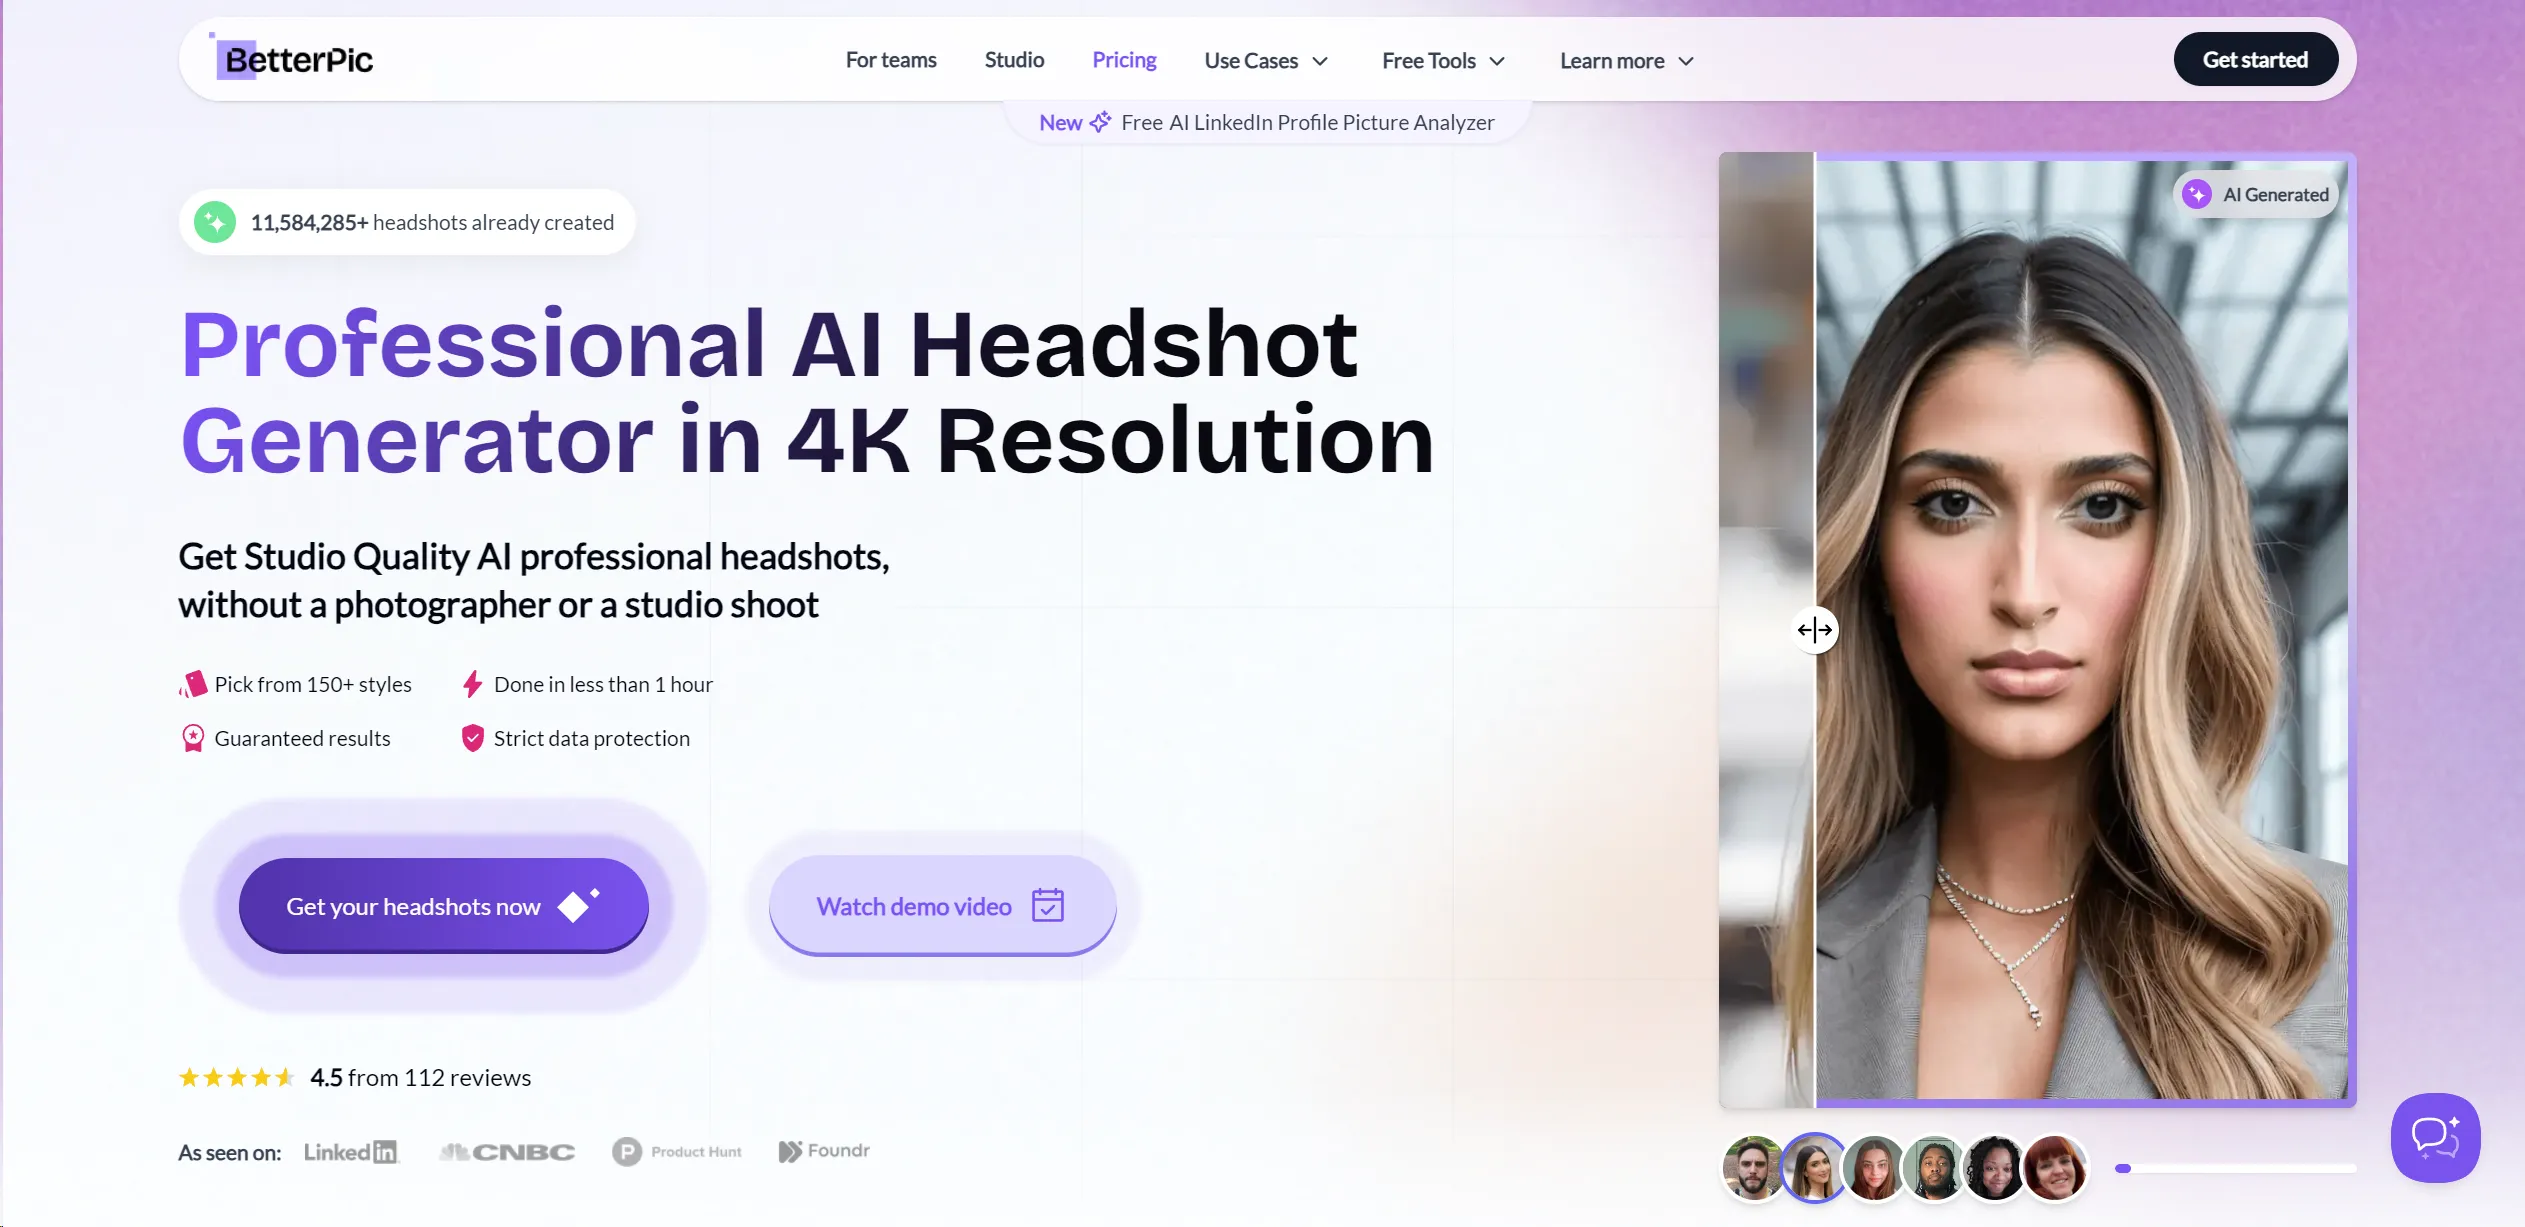The height and width of the screenshot is (1227, 2525).
Task: Expand the Use Cases dropdown
Action: [1265, 61]
